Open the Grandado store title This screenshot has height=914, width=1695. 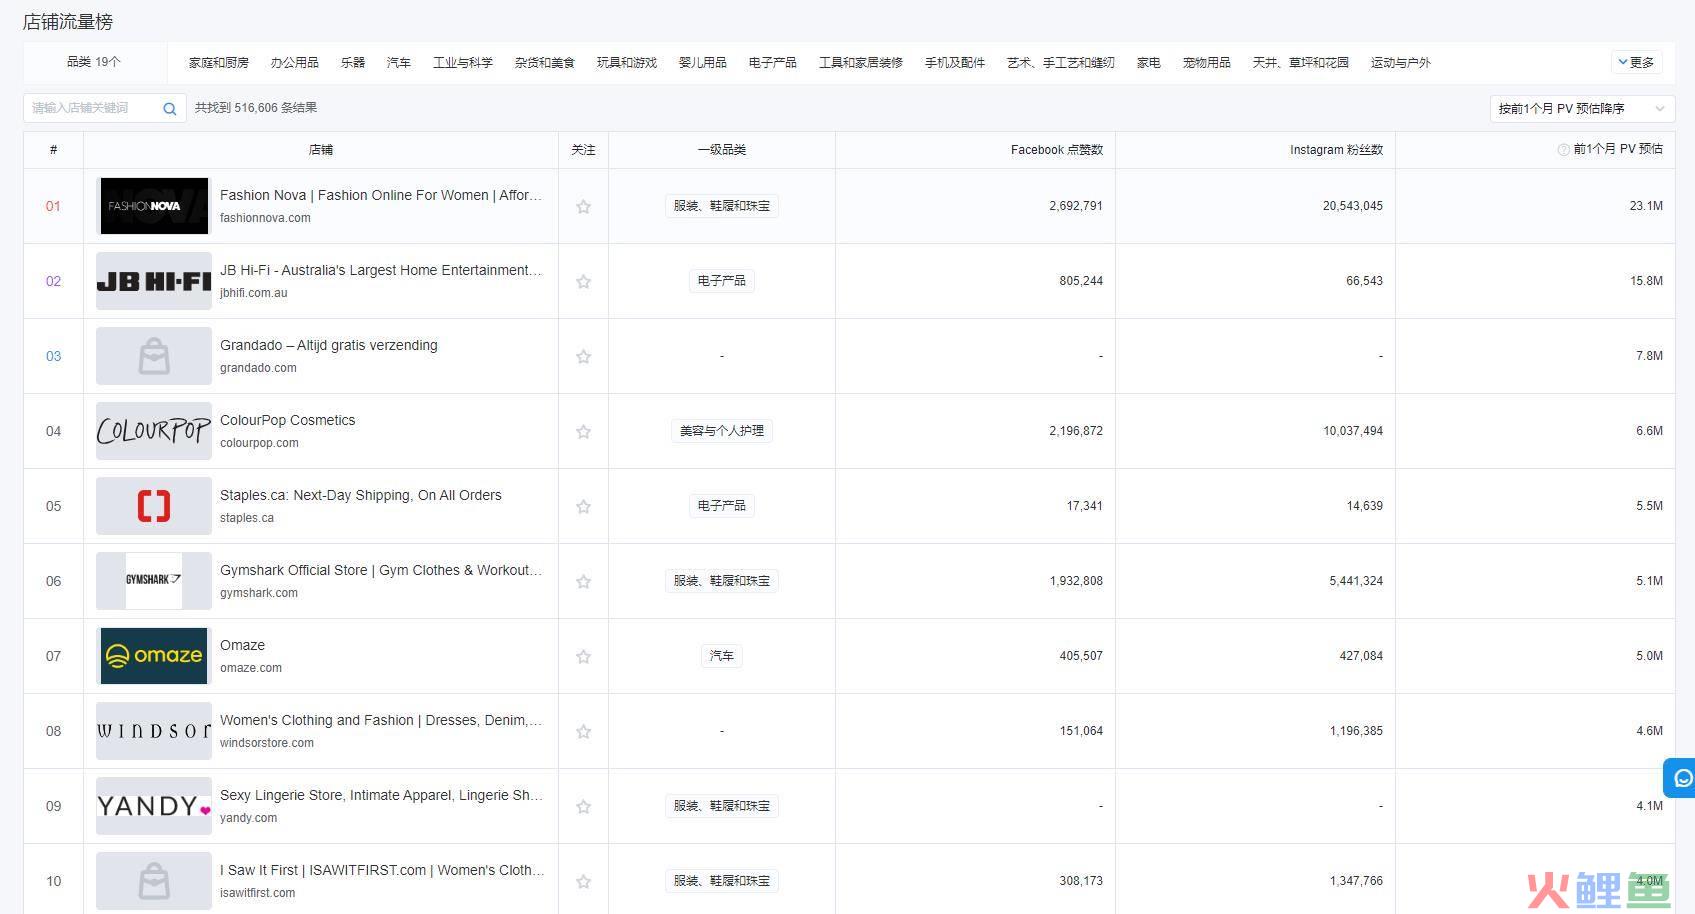329,345
